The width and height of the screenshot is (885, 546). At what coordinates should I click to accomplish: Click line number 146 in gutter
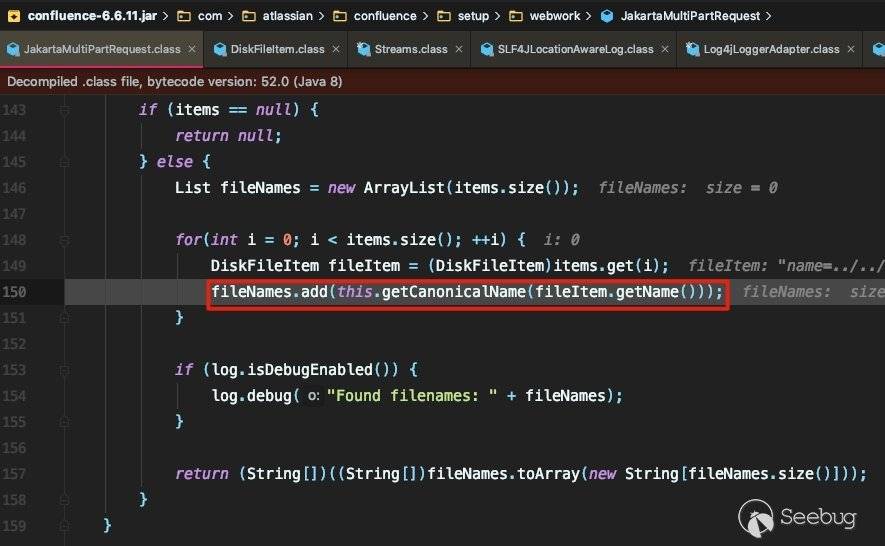coord(14,188)
